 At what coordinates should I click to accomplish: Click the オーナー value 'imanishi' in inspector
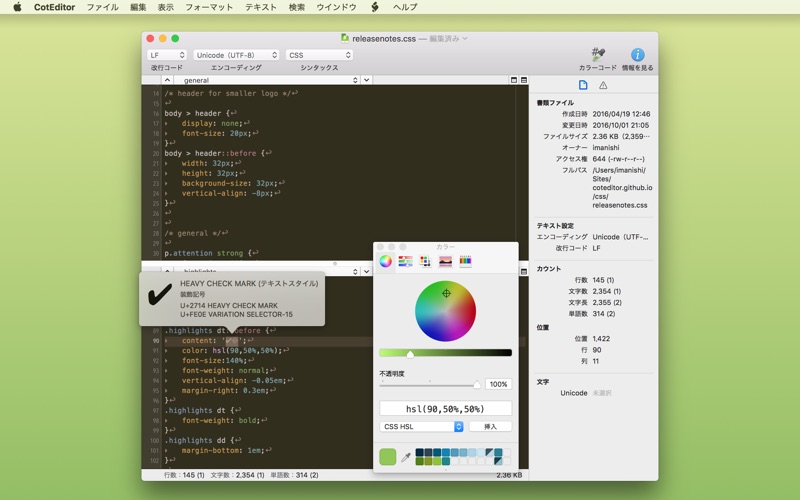pyautogui.click(x=606, y=147)
